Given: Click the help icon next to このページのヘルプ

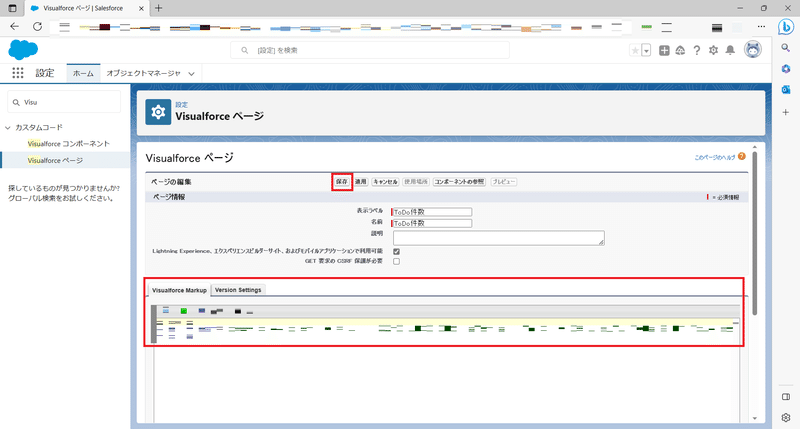Looking at the screenshot, I should click(742, 157).
